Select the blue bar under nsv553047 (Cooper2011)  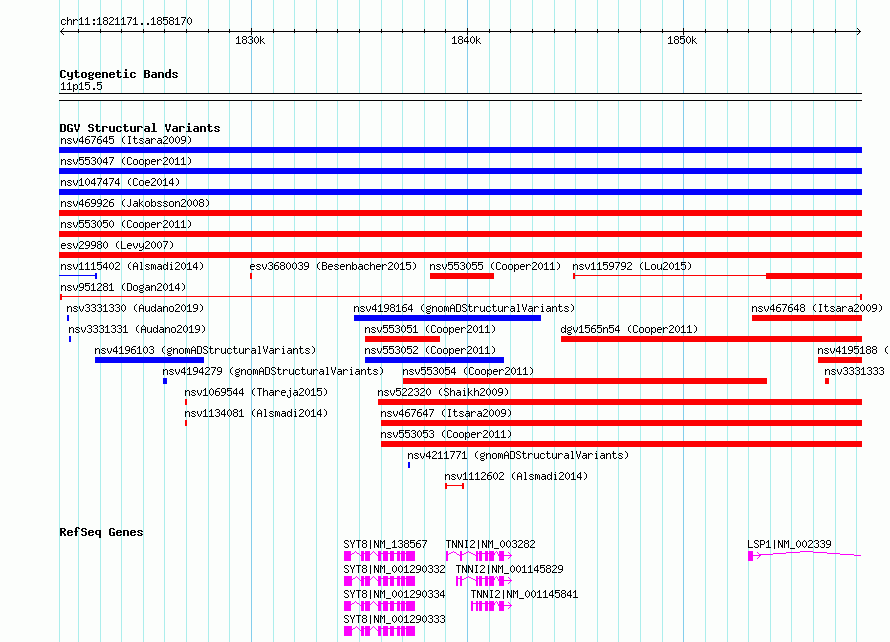[460, 171]
